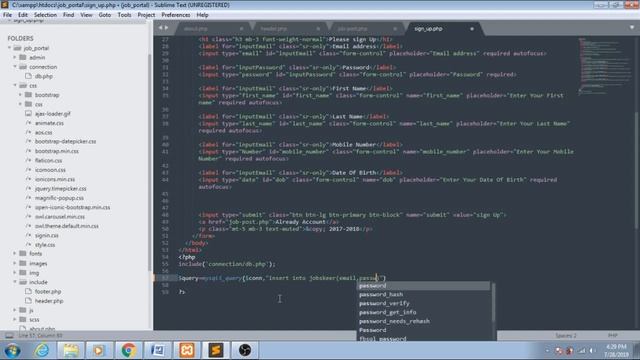
Task: Choose password_verify from the autocomplete list
Action: click(x=424, y=303)
